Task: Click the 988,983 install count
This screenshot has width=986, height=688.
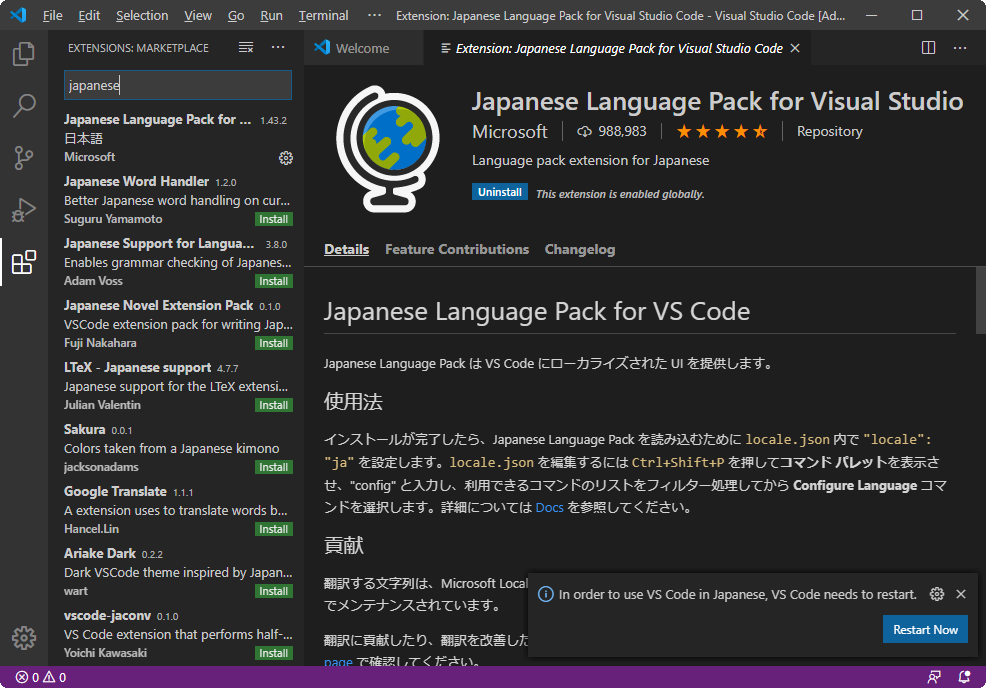Action: [612, 131]
